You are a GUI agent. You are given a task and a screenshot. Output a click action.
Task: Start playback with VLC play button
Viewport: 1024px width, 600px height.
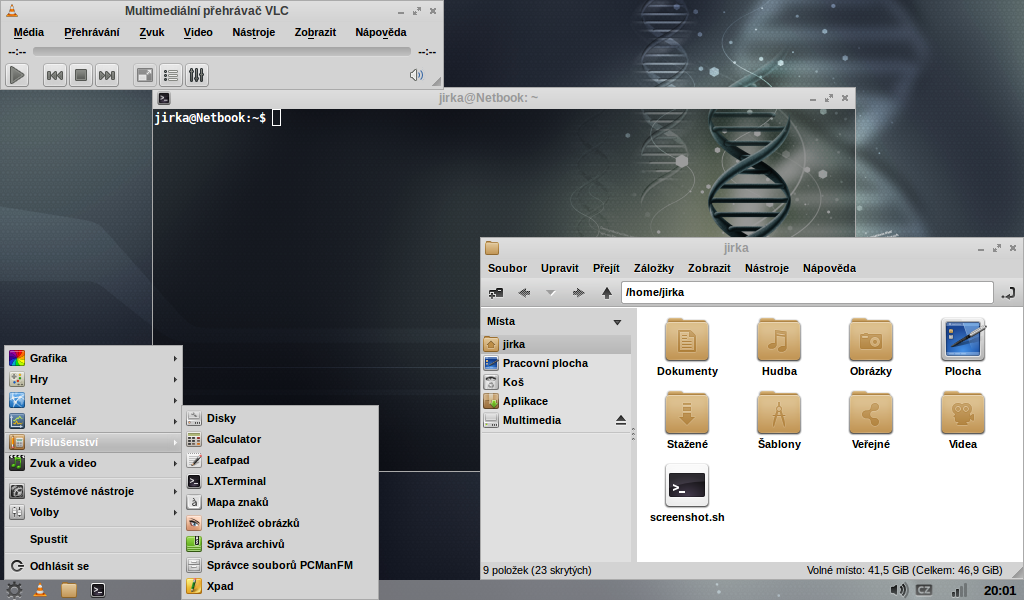17,75
